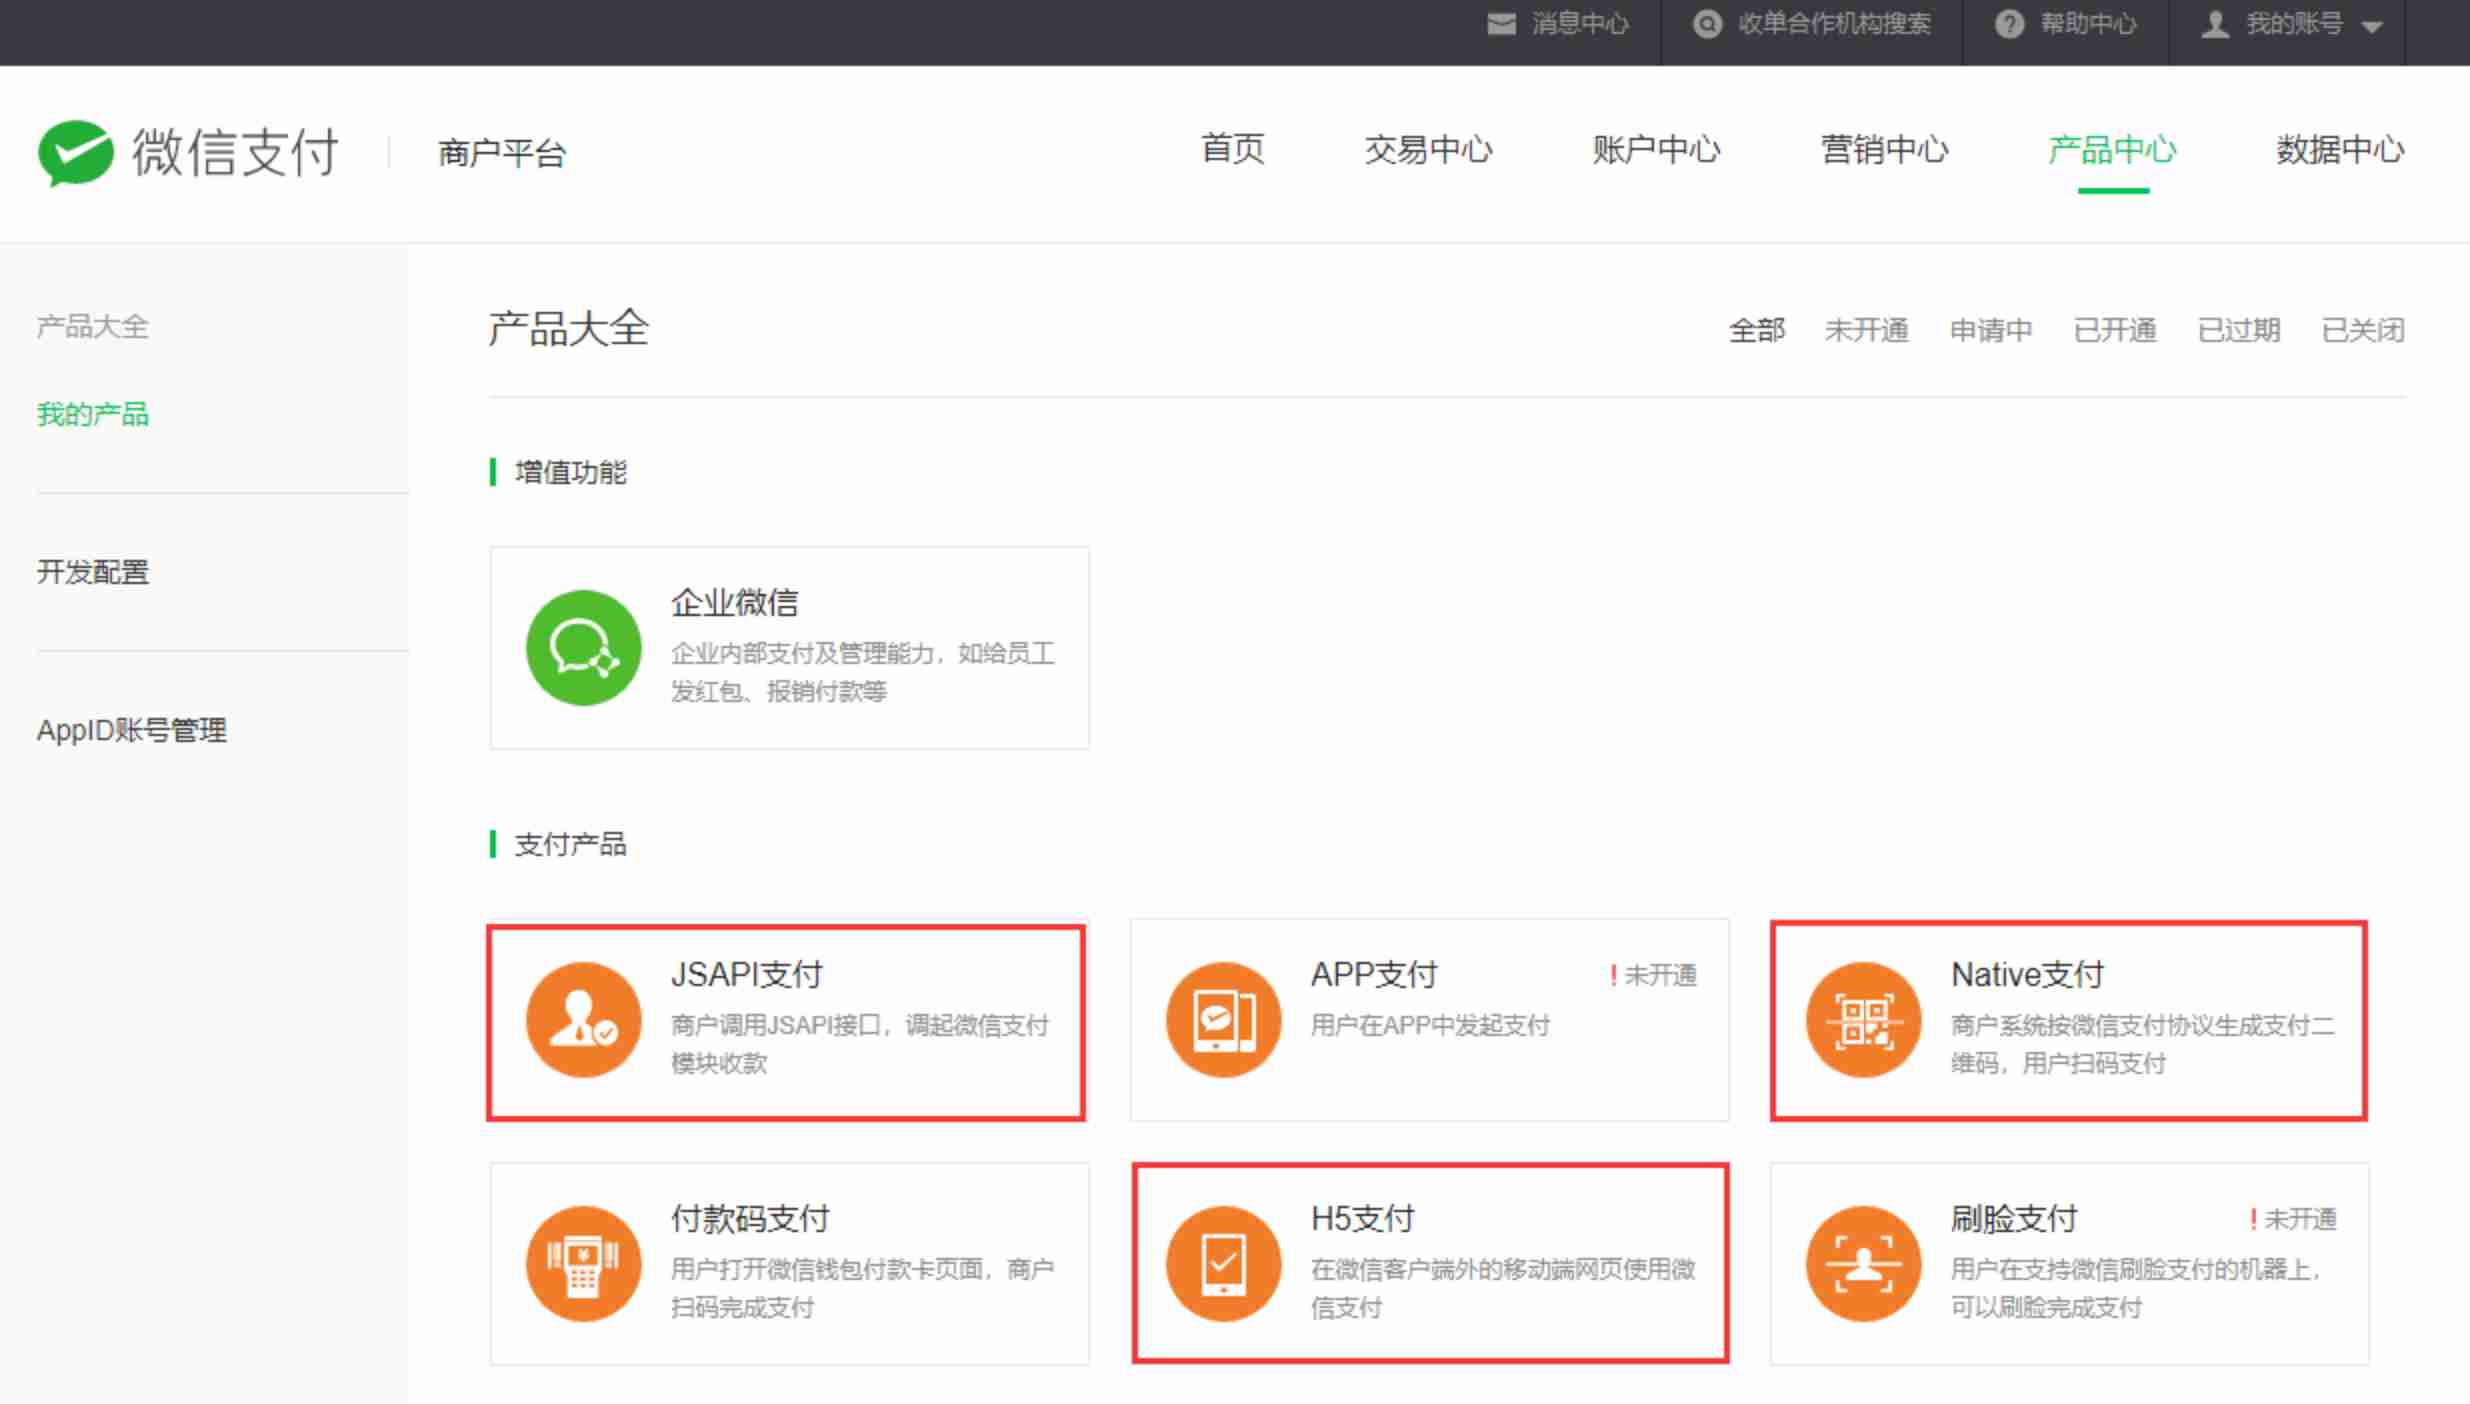Click the Native支付 QR code icon
This screenshot has width=2470, height=1404.
(1863, 1019)
